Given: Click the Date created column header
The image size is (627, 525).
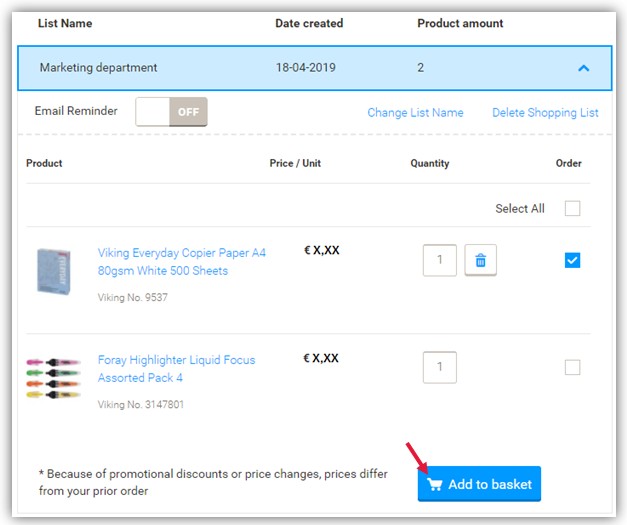Looking at the screenshot, I should click(x=309, y=23).
